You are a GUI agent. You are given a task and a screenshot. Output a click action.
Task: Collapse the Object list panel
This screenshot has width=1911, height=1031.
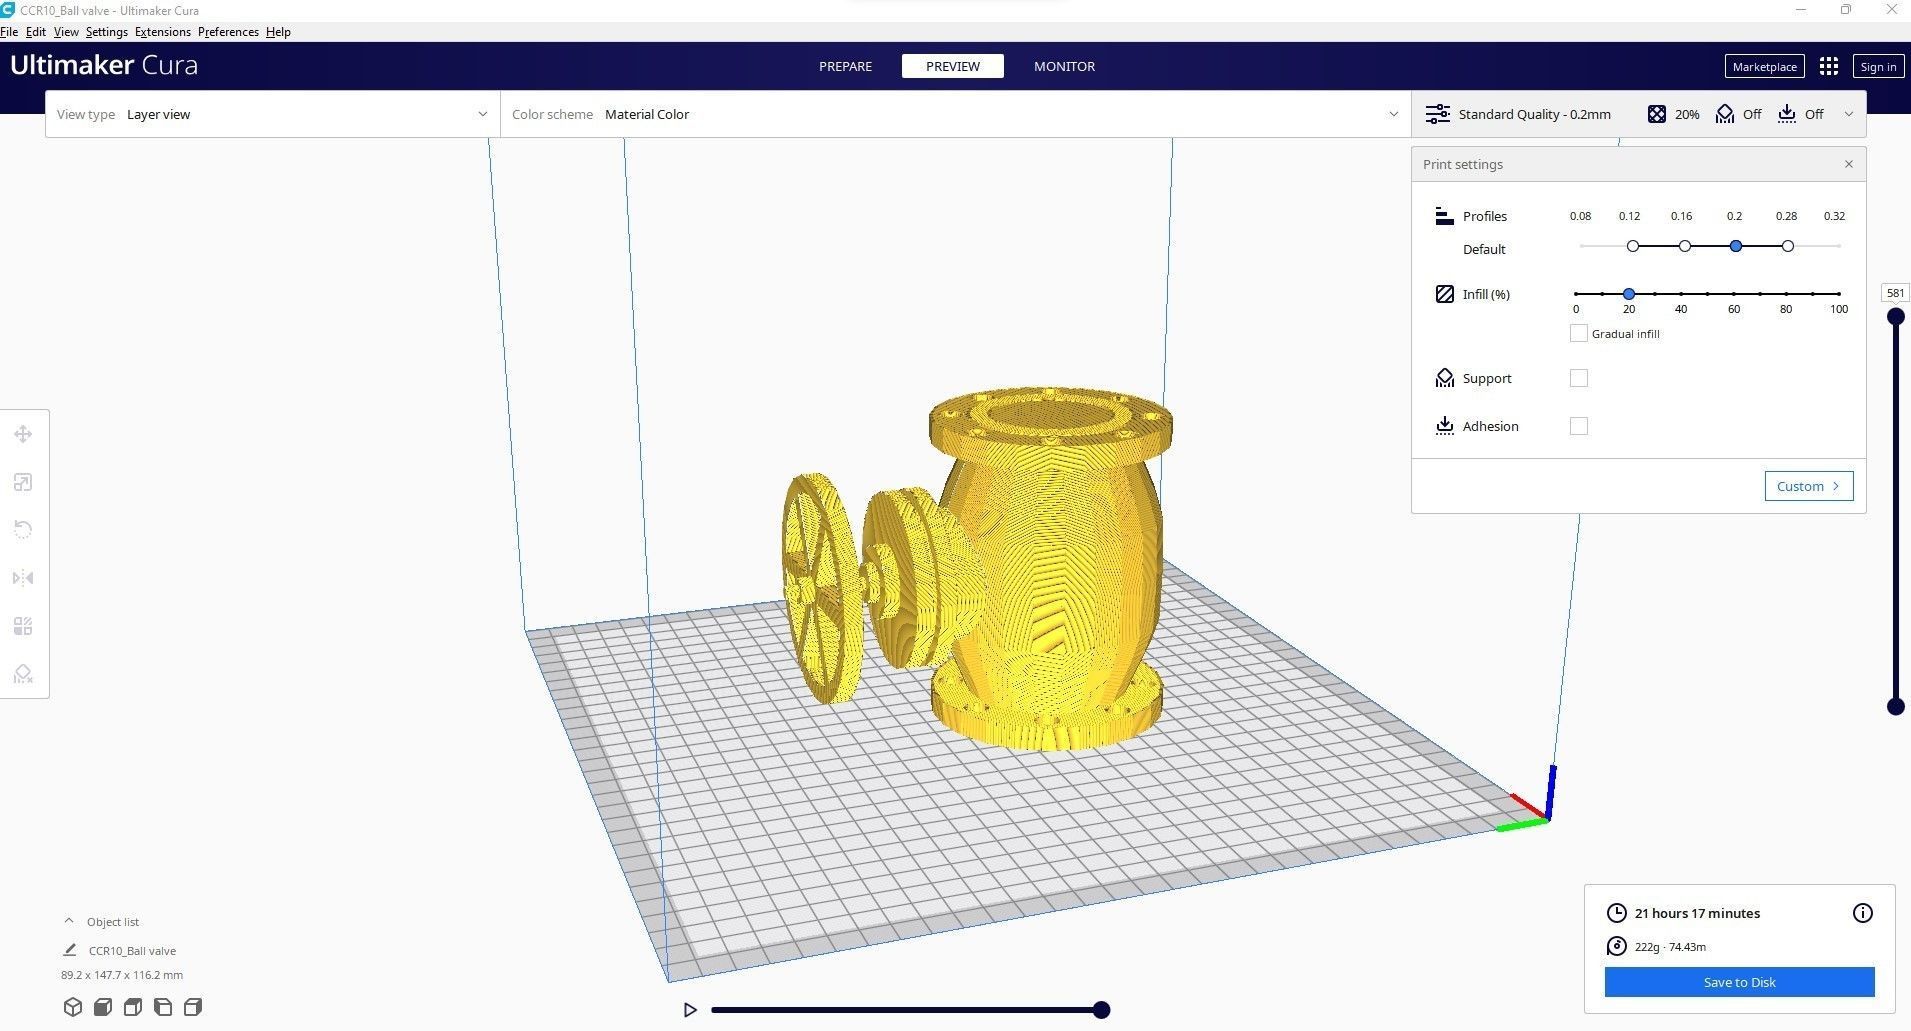(68, 920)
